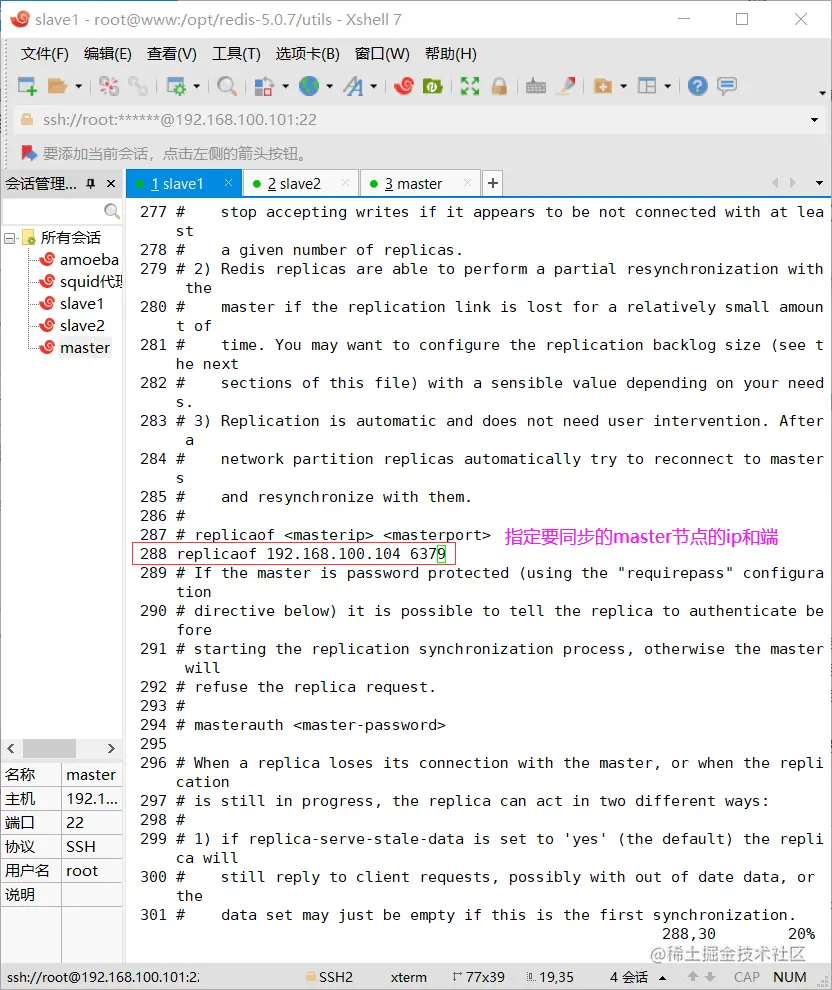
Task: Open 查看(V) menu
Action: coord(172,54)
